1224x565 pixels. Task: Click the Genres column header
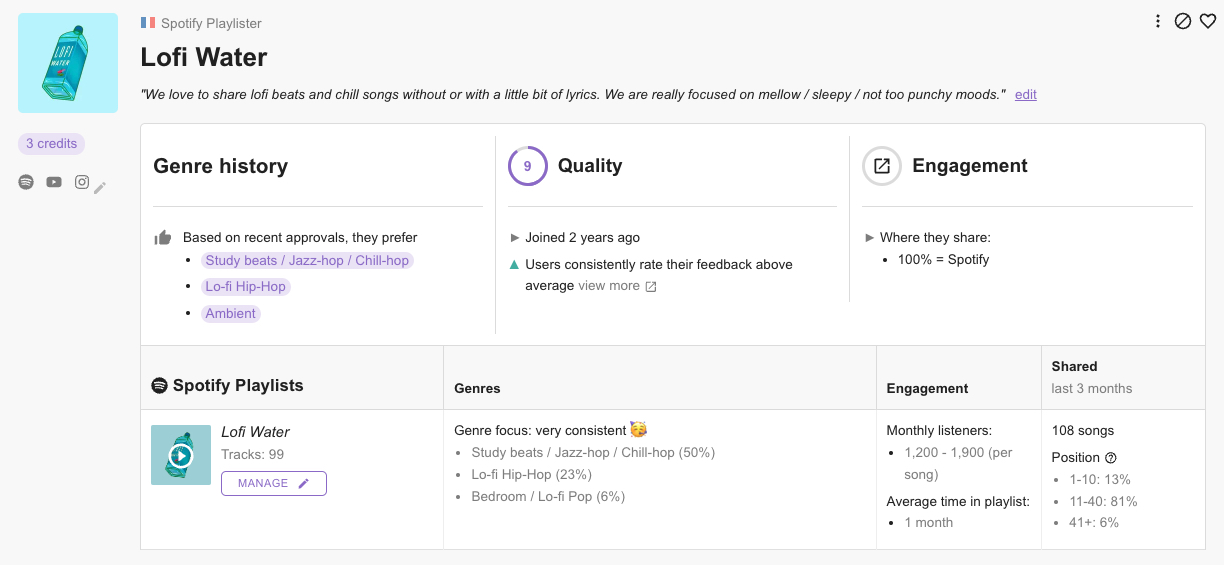pyautogui.click(x=477, y=388)
